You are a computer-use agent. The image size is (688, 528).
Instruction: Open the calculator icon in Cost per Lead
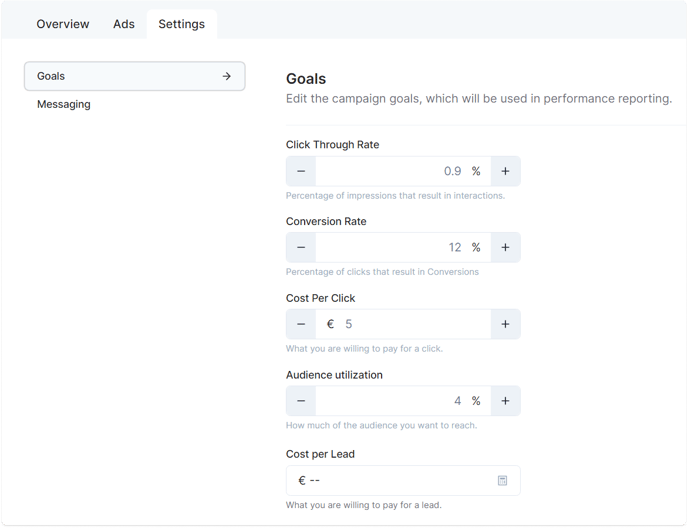[x=502, y=481]
